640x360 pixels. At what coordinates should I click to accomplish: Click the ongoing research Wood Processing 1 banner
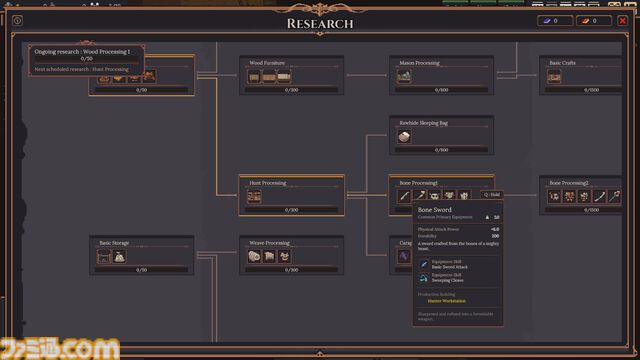tap(86, 60)
